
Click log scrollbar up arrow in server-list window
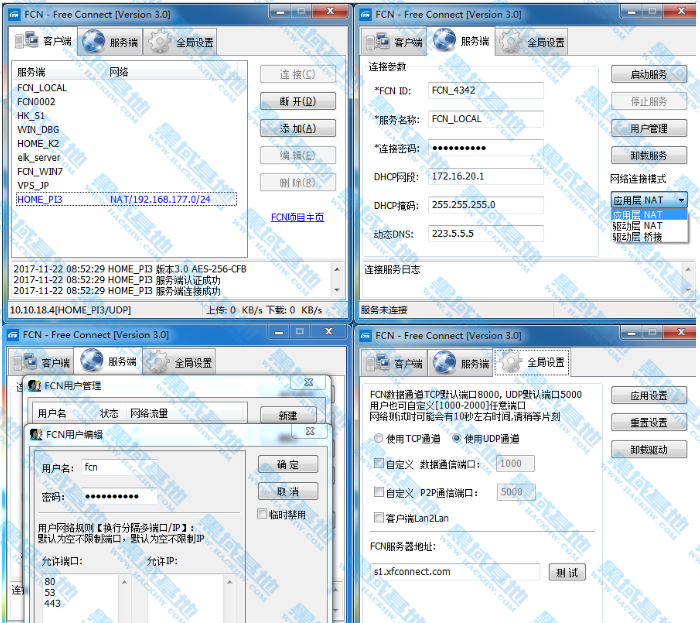pos(337,269)
